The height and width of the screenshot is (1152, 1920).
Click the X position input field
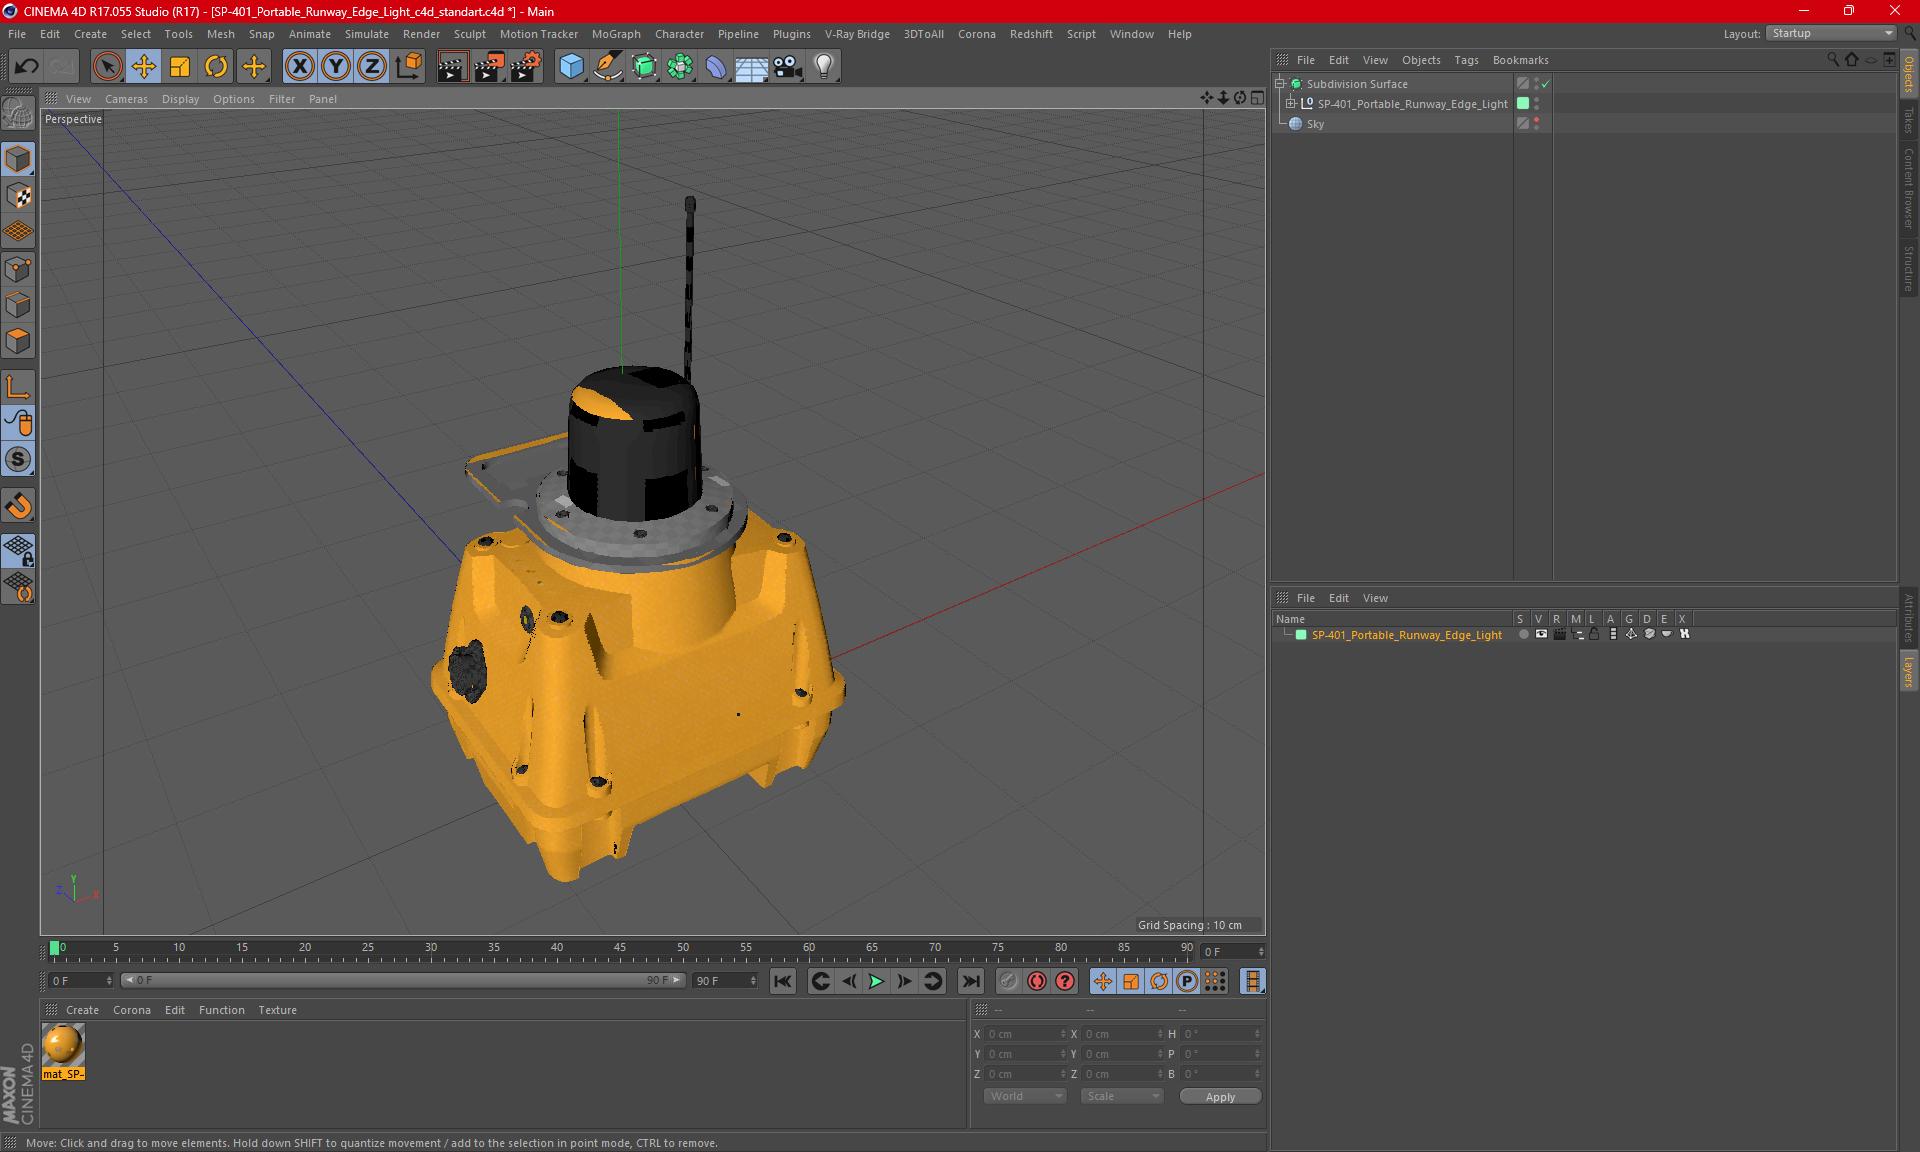click(1025, 1034)
